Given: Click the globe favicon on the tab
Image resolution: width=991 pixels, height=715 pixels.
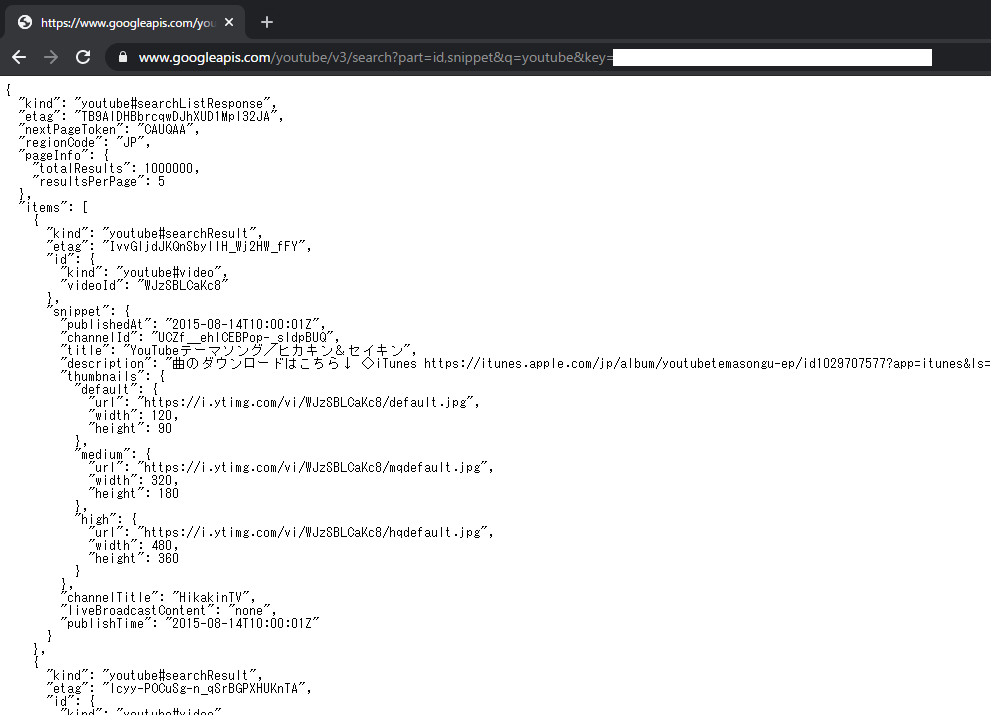Looking at the screenshot, I should click(x=25, y=22).
